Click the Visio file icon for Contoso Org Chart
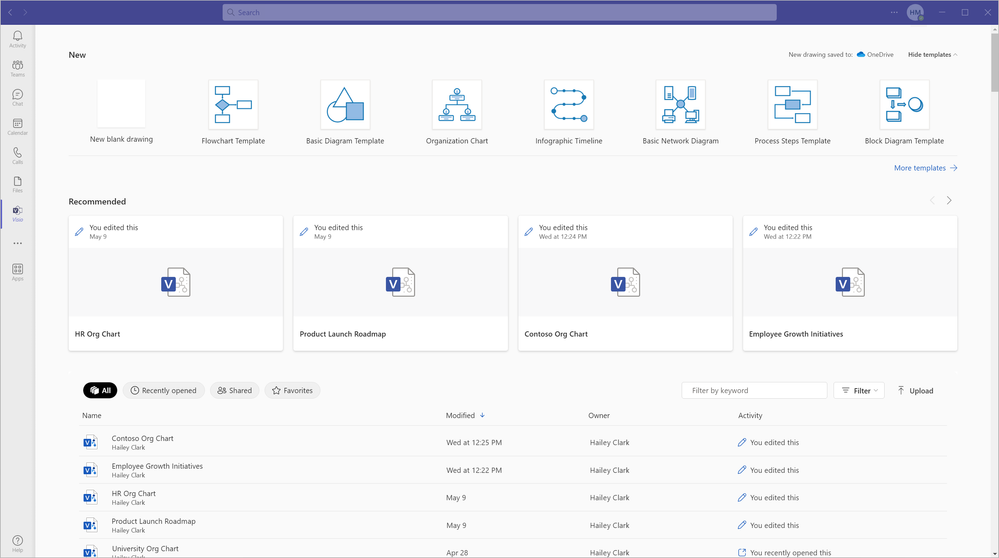This screenshot has width=999, height=558. (90, 442)
